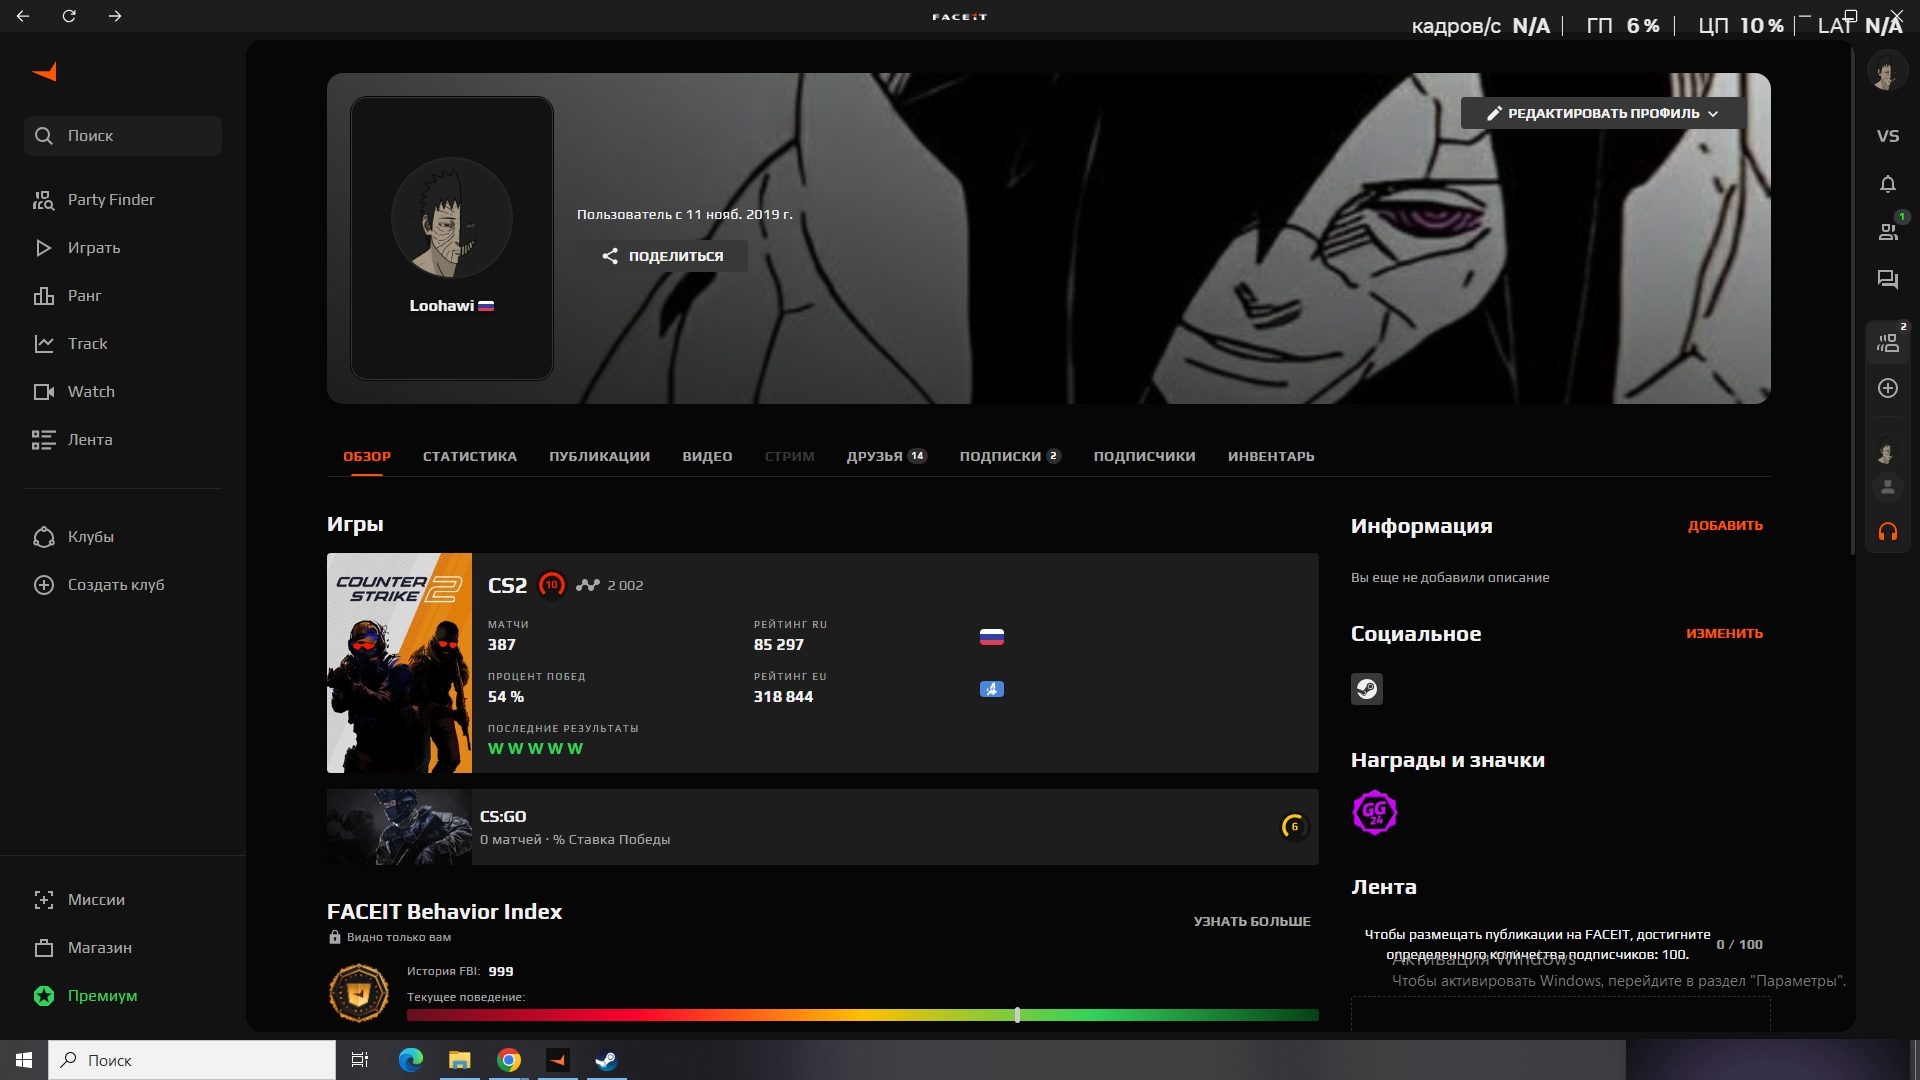
Task: Open Steam from the Windows taskbar
Action: tap(606, 1060)
